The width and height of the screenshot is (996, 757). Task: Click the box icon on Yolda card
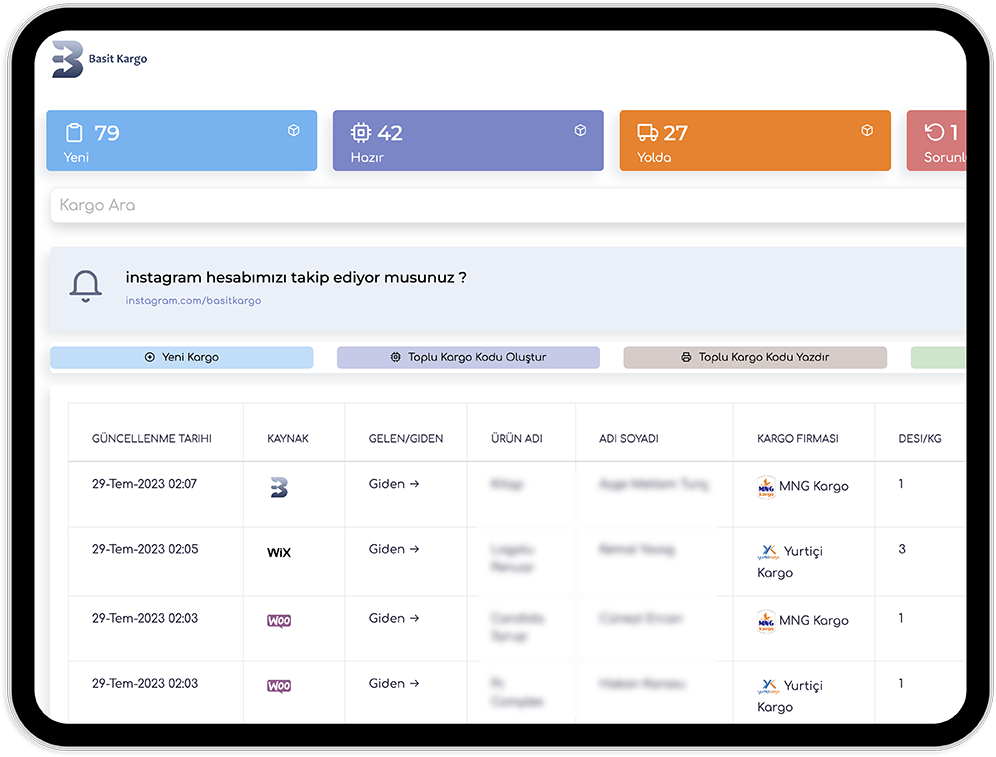[867, 130]
